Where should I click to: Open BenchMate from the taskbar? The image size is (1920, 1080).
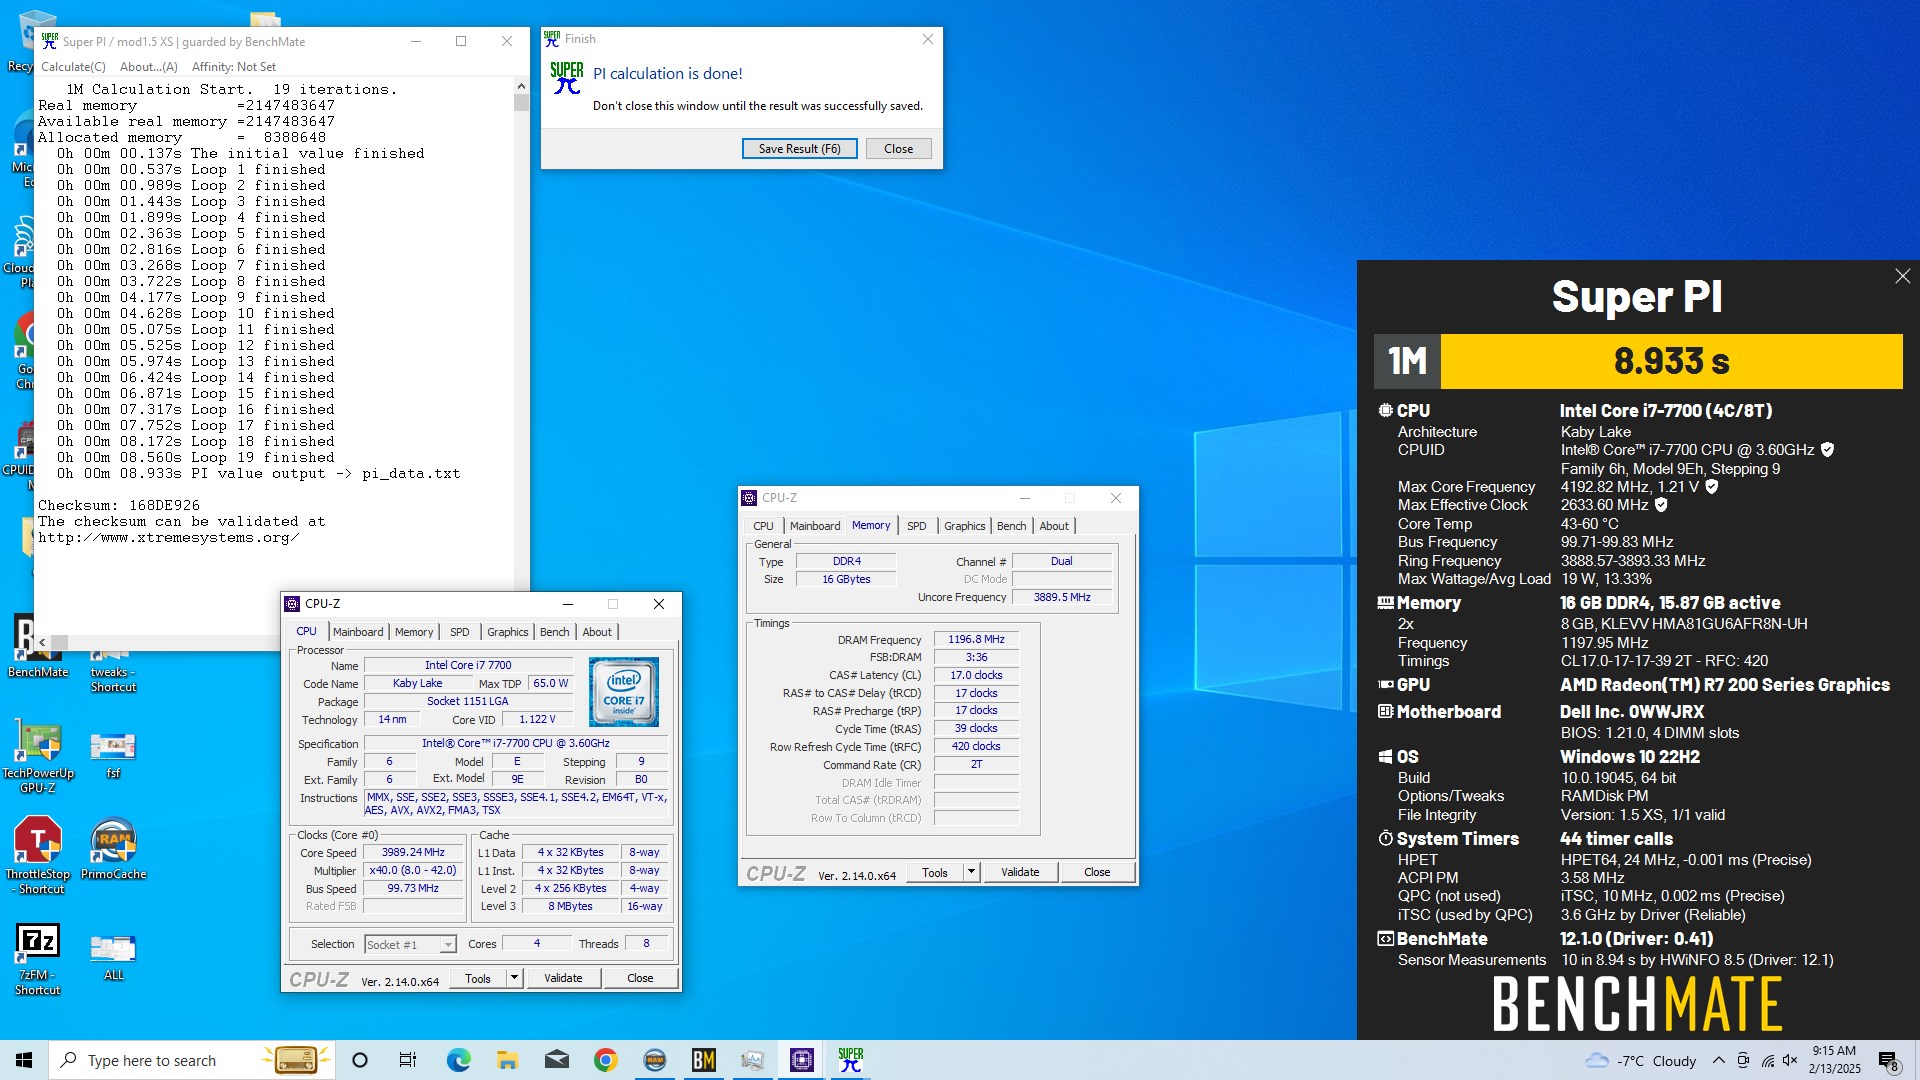point(704,1060)
